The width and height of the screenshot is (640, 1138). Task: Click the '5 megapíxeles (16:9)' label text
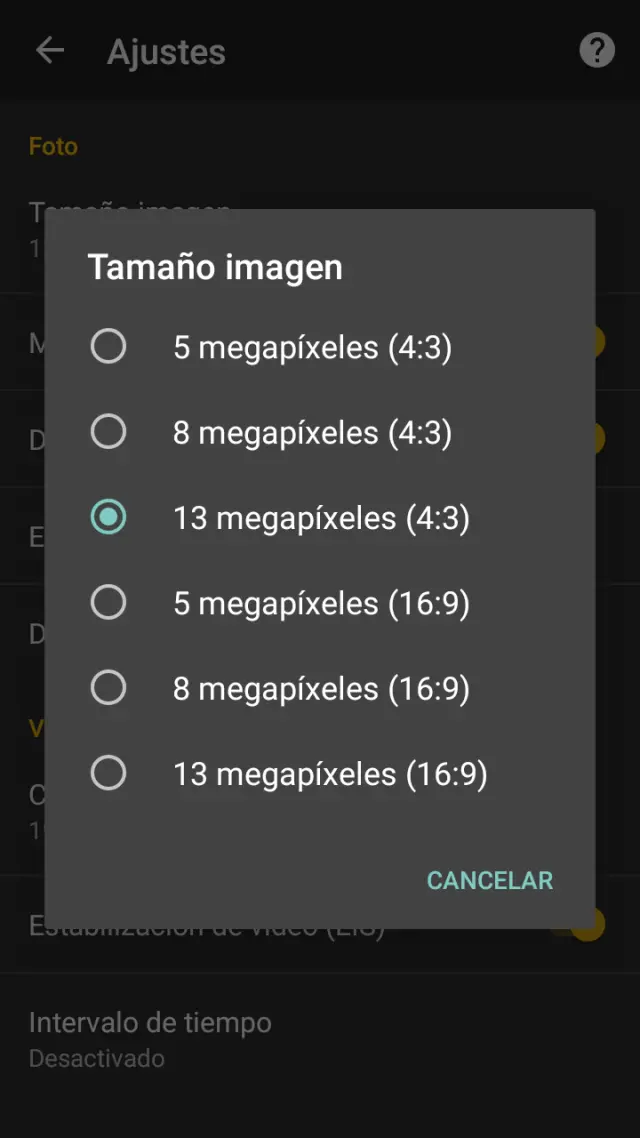point(321,604)
